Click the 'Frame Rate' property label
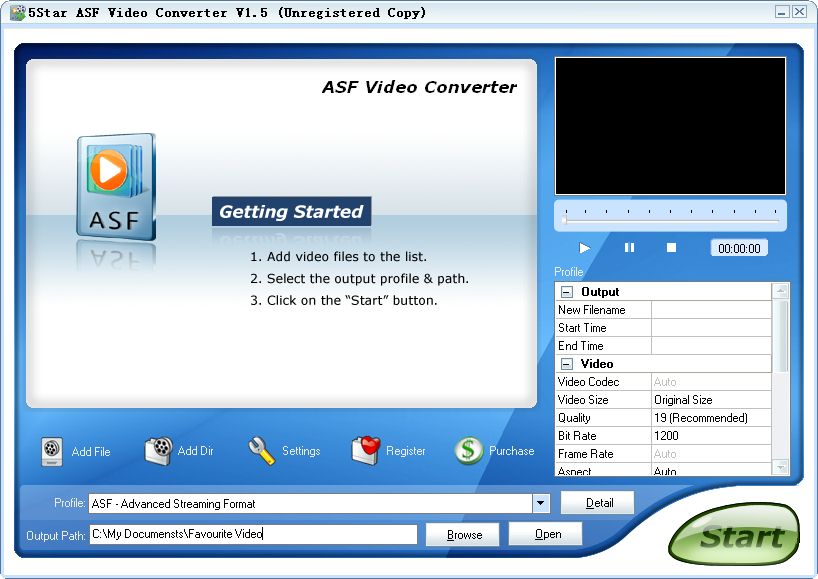The image size is (818, 579). (585, 454)
